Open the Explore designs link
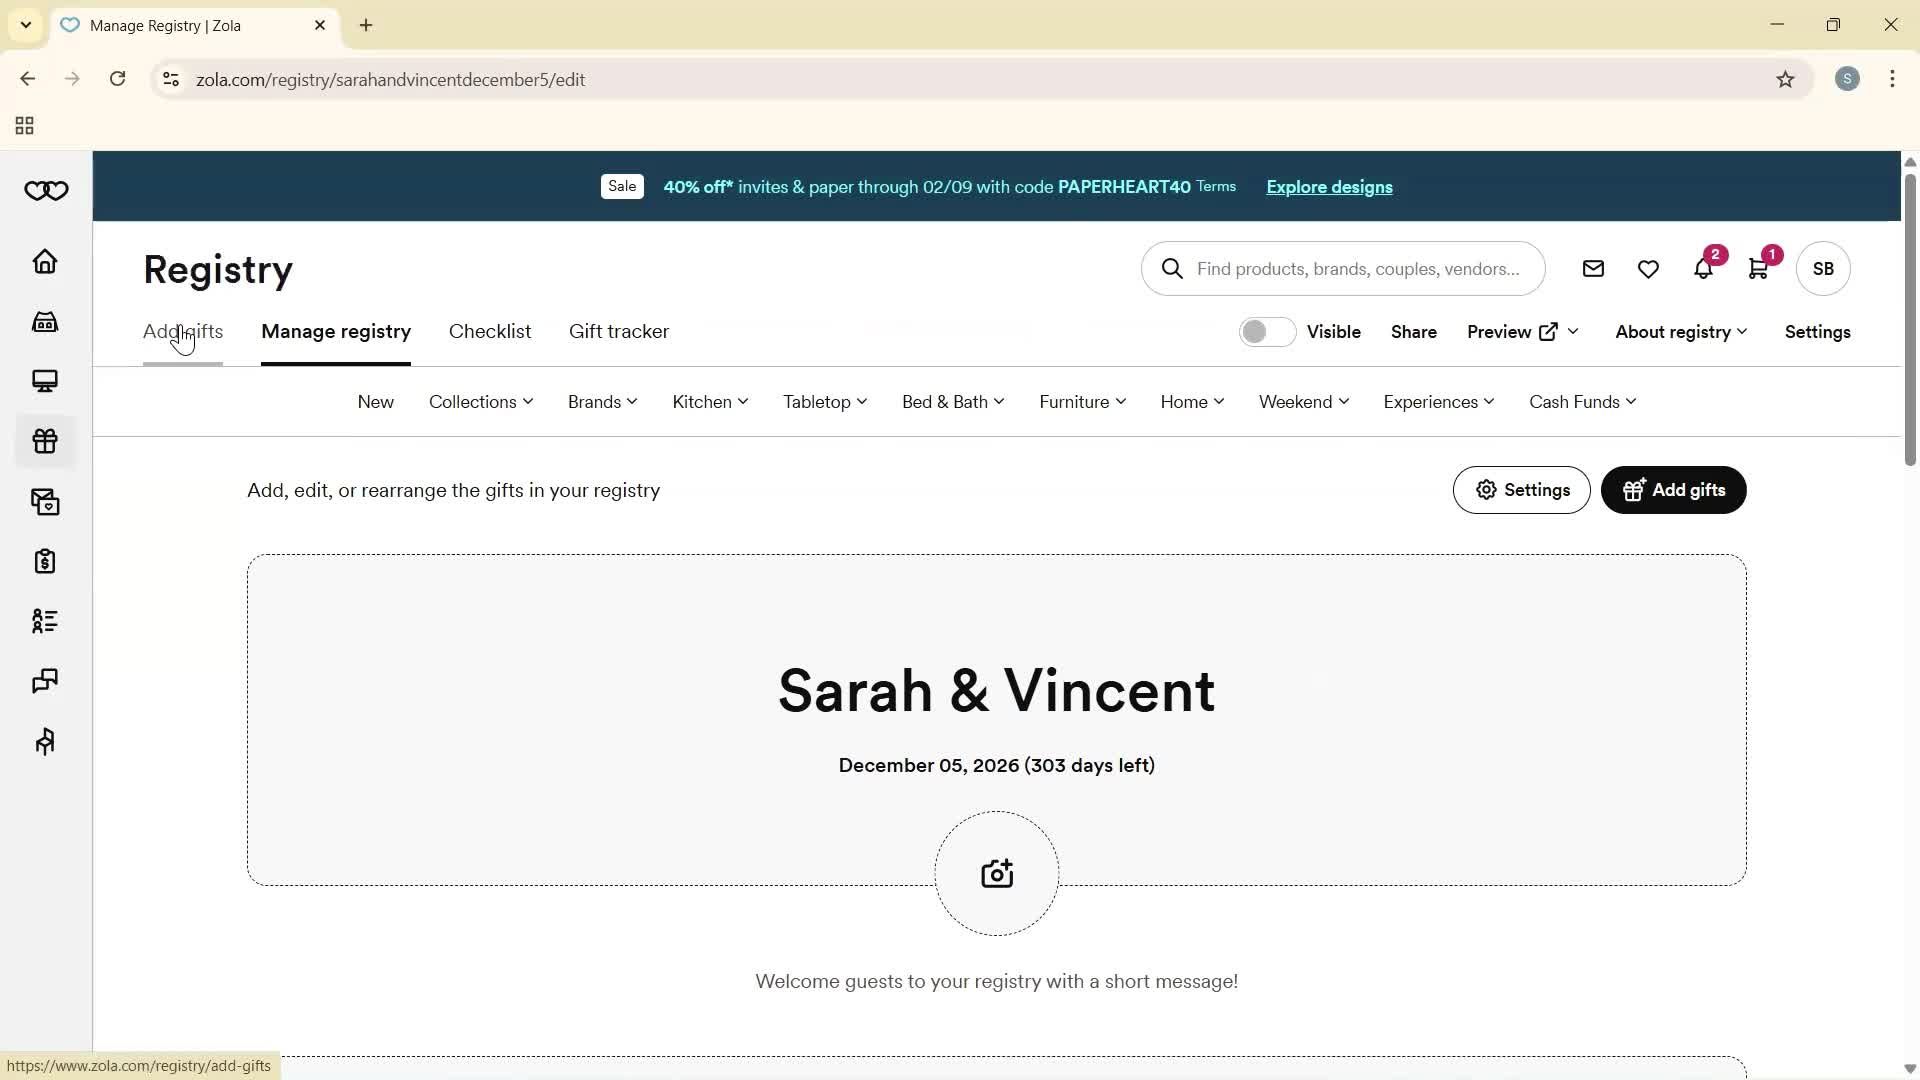 click(1328, 187)
